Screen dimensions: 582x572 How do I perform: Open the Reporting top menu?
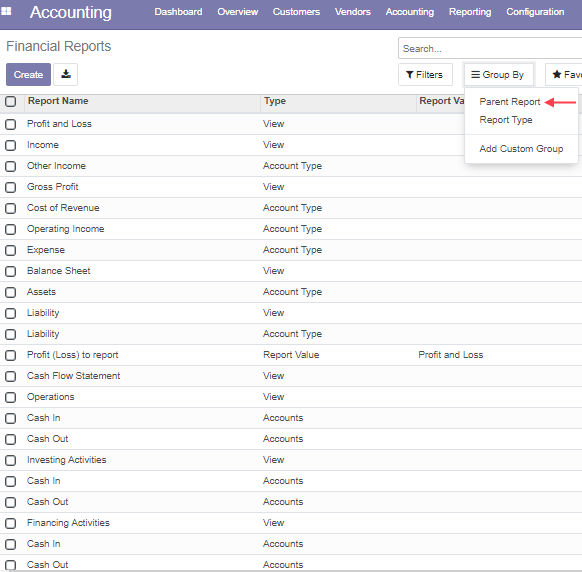[470, 12]
